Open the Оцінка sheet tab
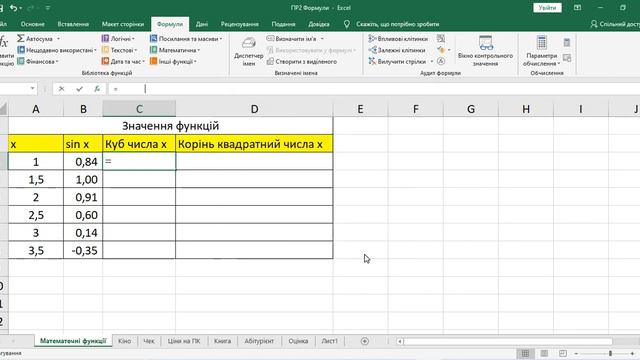Viewport: 640px width, 360px height. click(298, 341)
